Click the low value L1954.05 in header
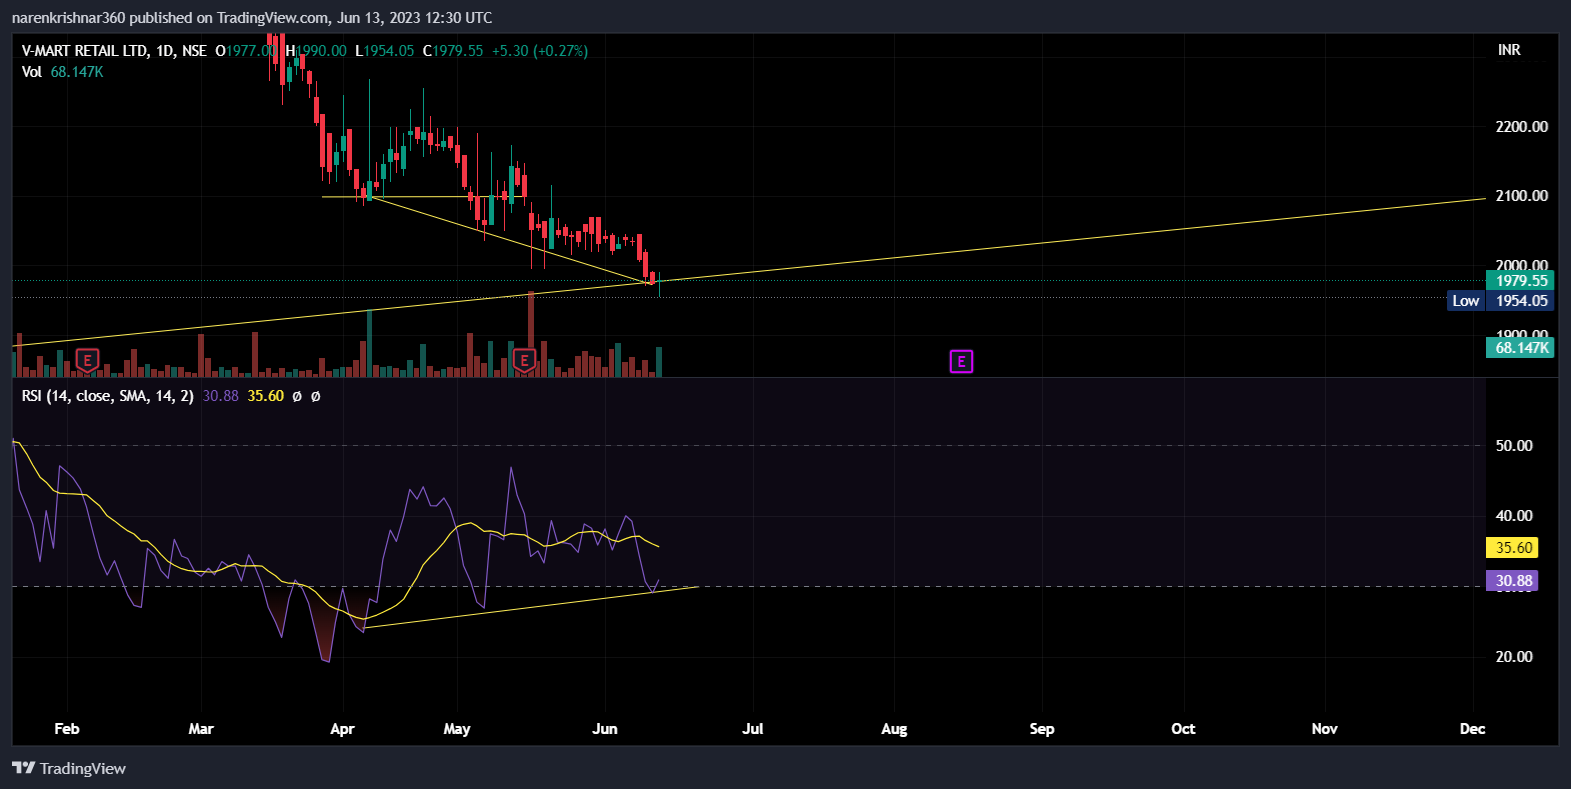This screenshot has width=1571, height=789. 384,50
